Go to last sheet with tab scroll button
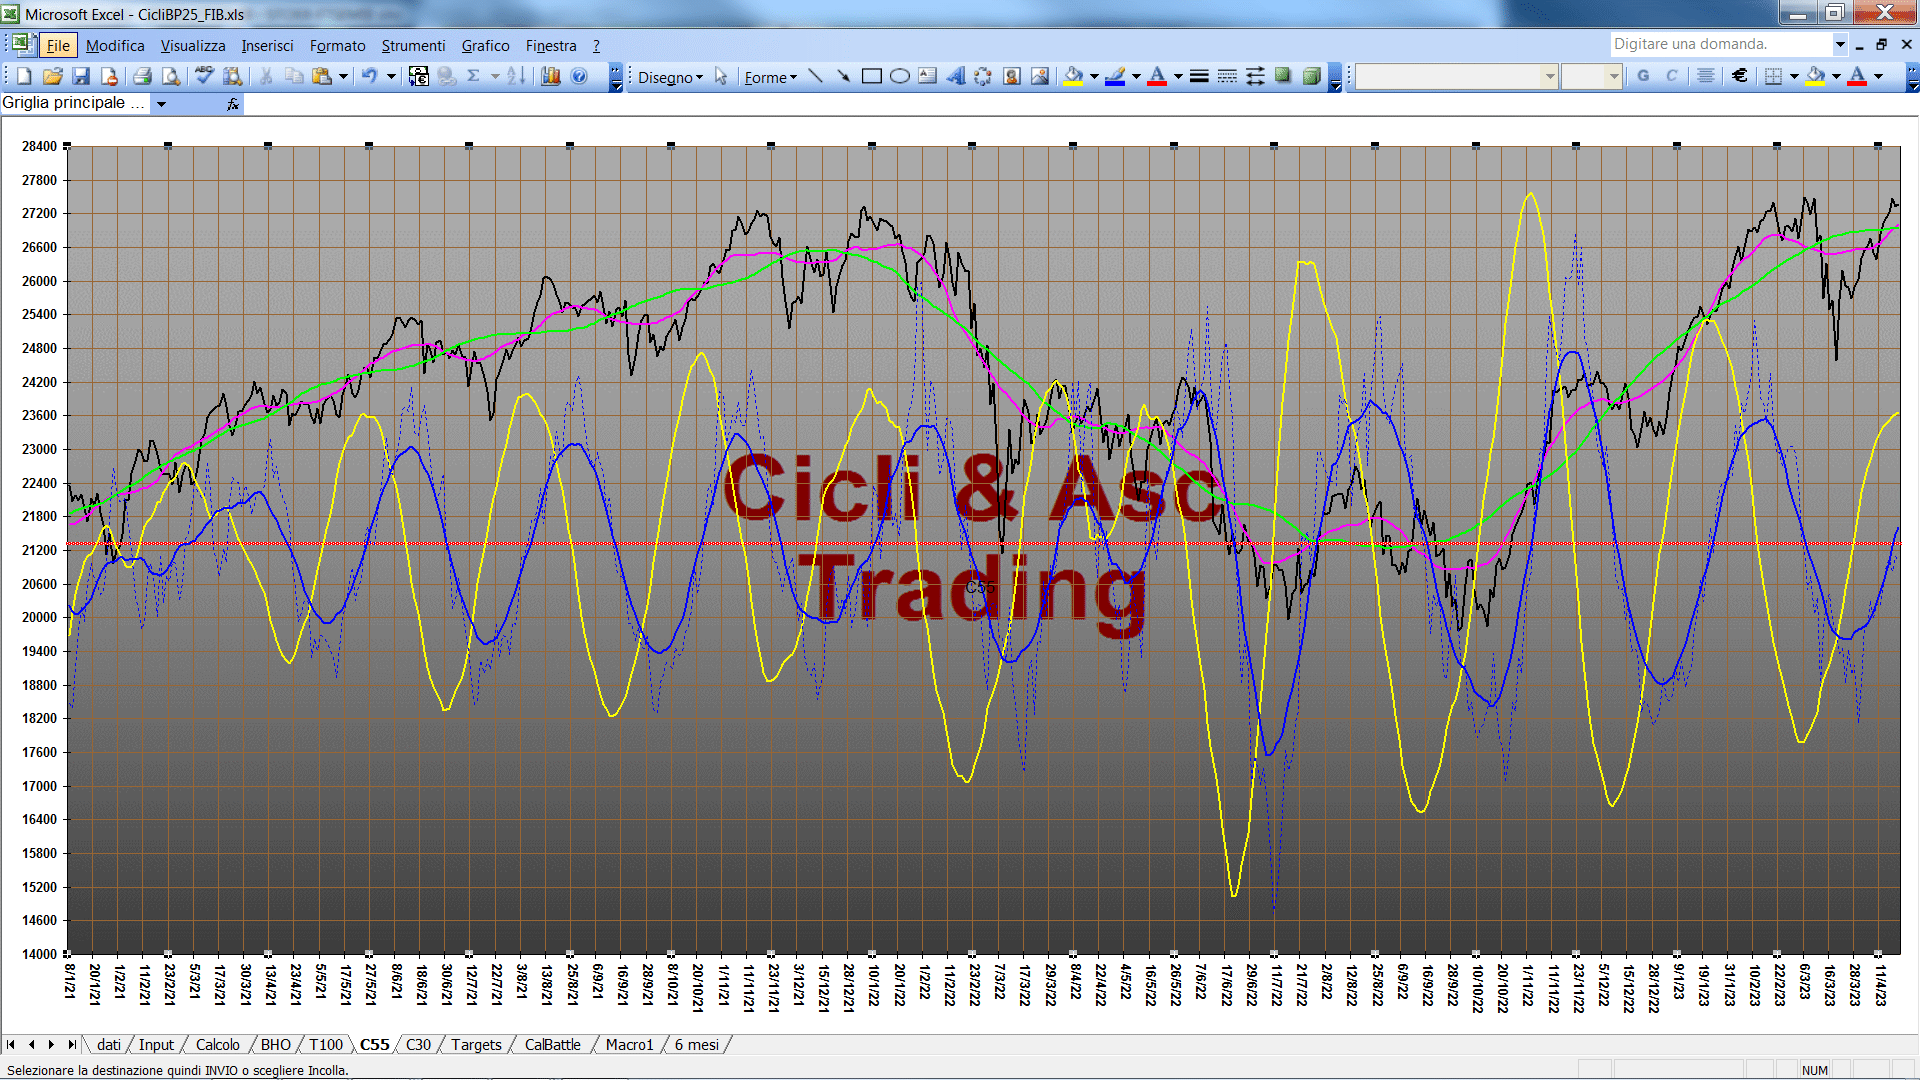The image size is (1920, 1080). point(71,1045)
